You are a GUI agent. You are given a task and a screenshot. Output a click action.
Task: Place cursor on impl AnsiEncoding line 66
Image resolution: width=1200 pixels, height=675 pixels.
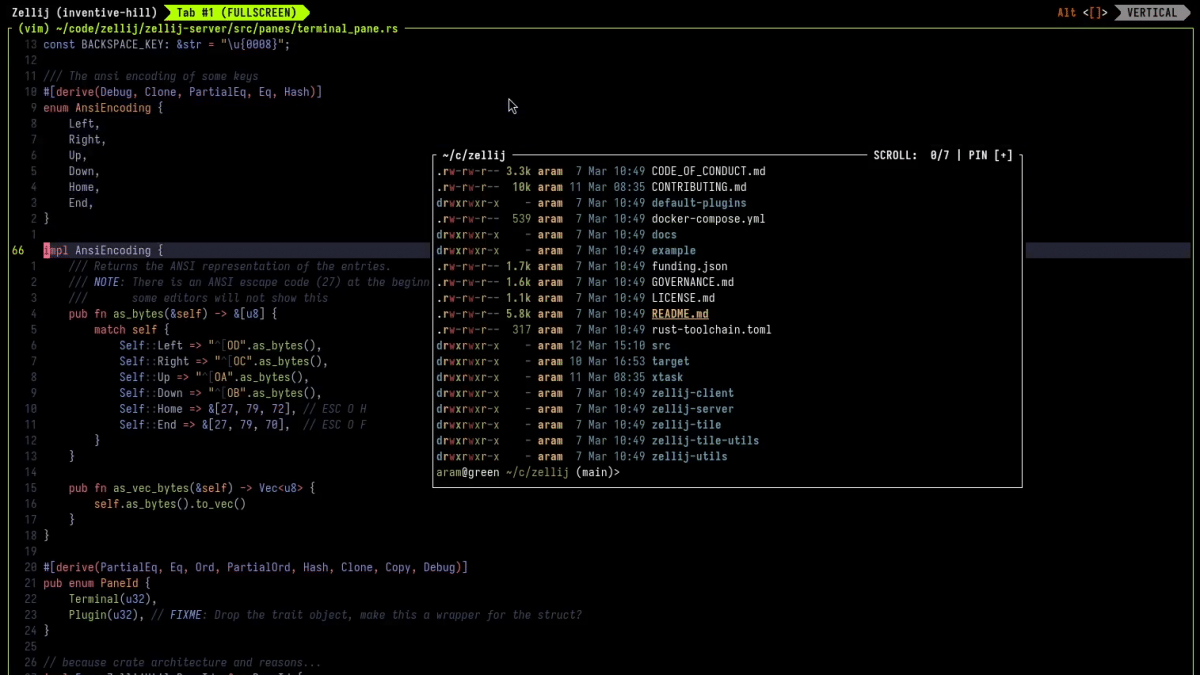(103, 251)
